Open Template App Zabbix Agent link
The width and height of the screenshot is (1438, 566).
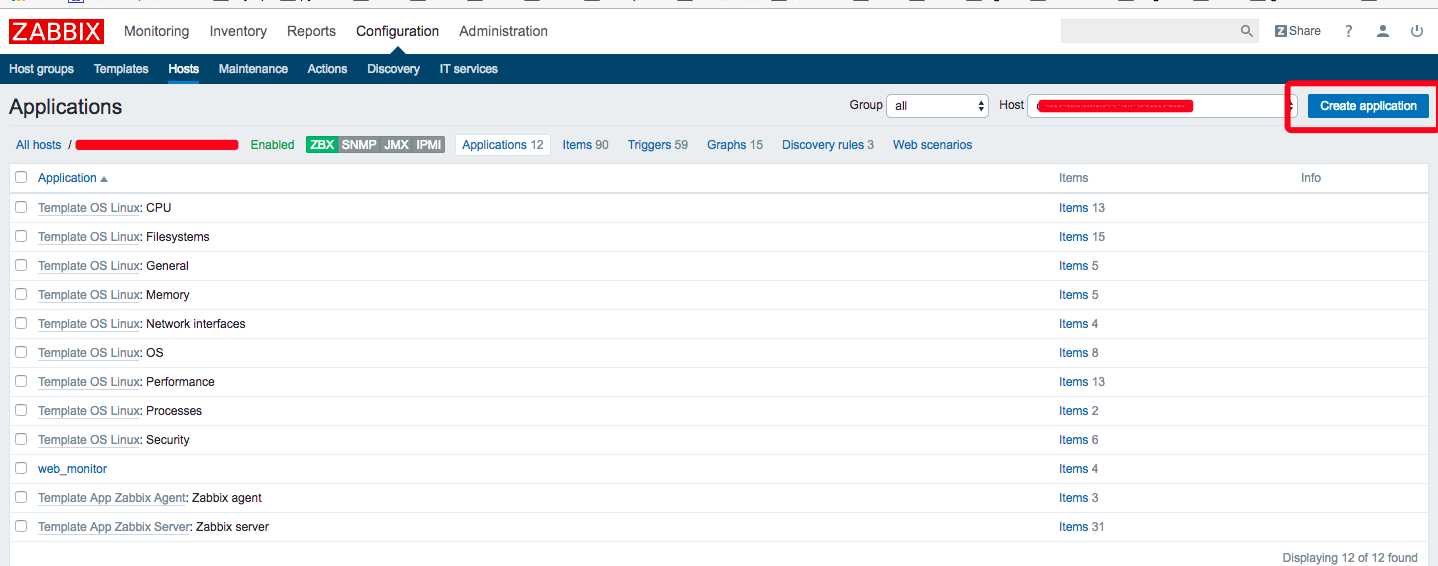[x=112, y=497]
